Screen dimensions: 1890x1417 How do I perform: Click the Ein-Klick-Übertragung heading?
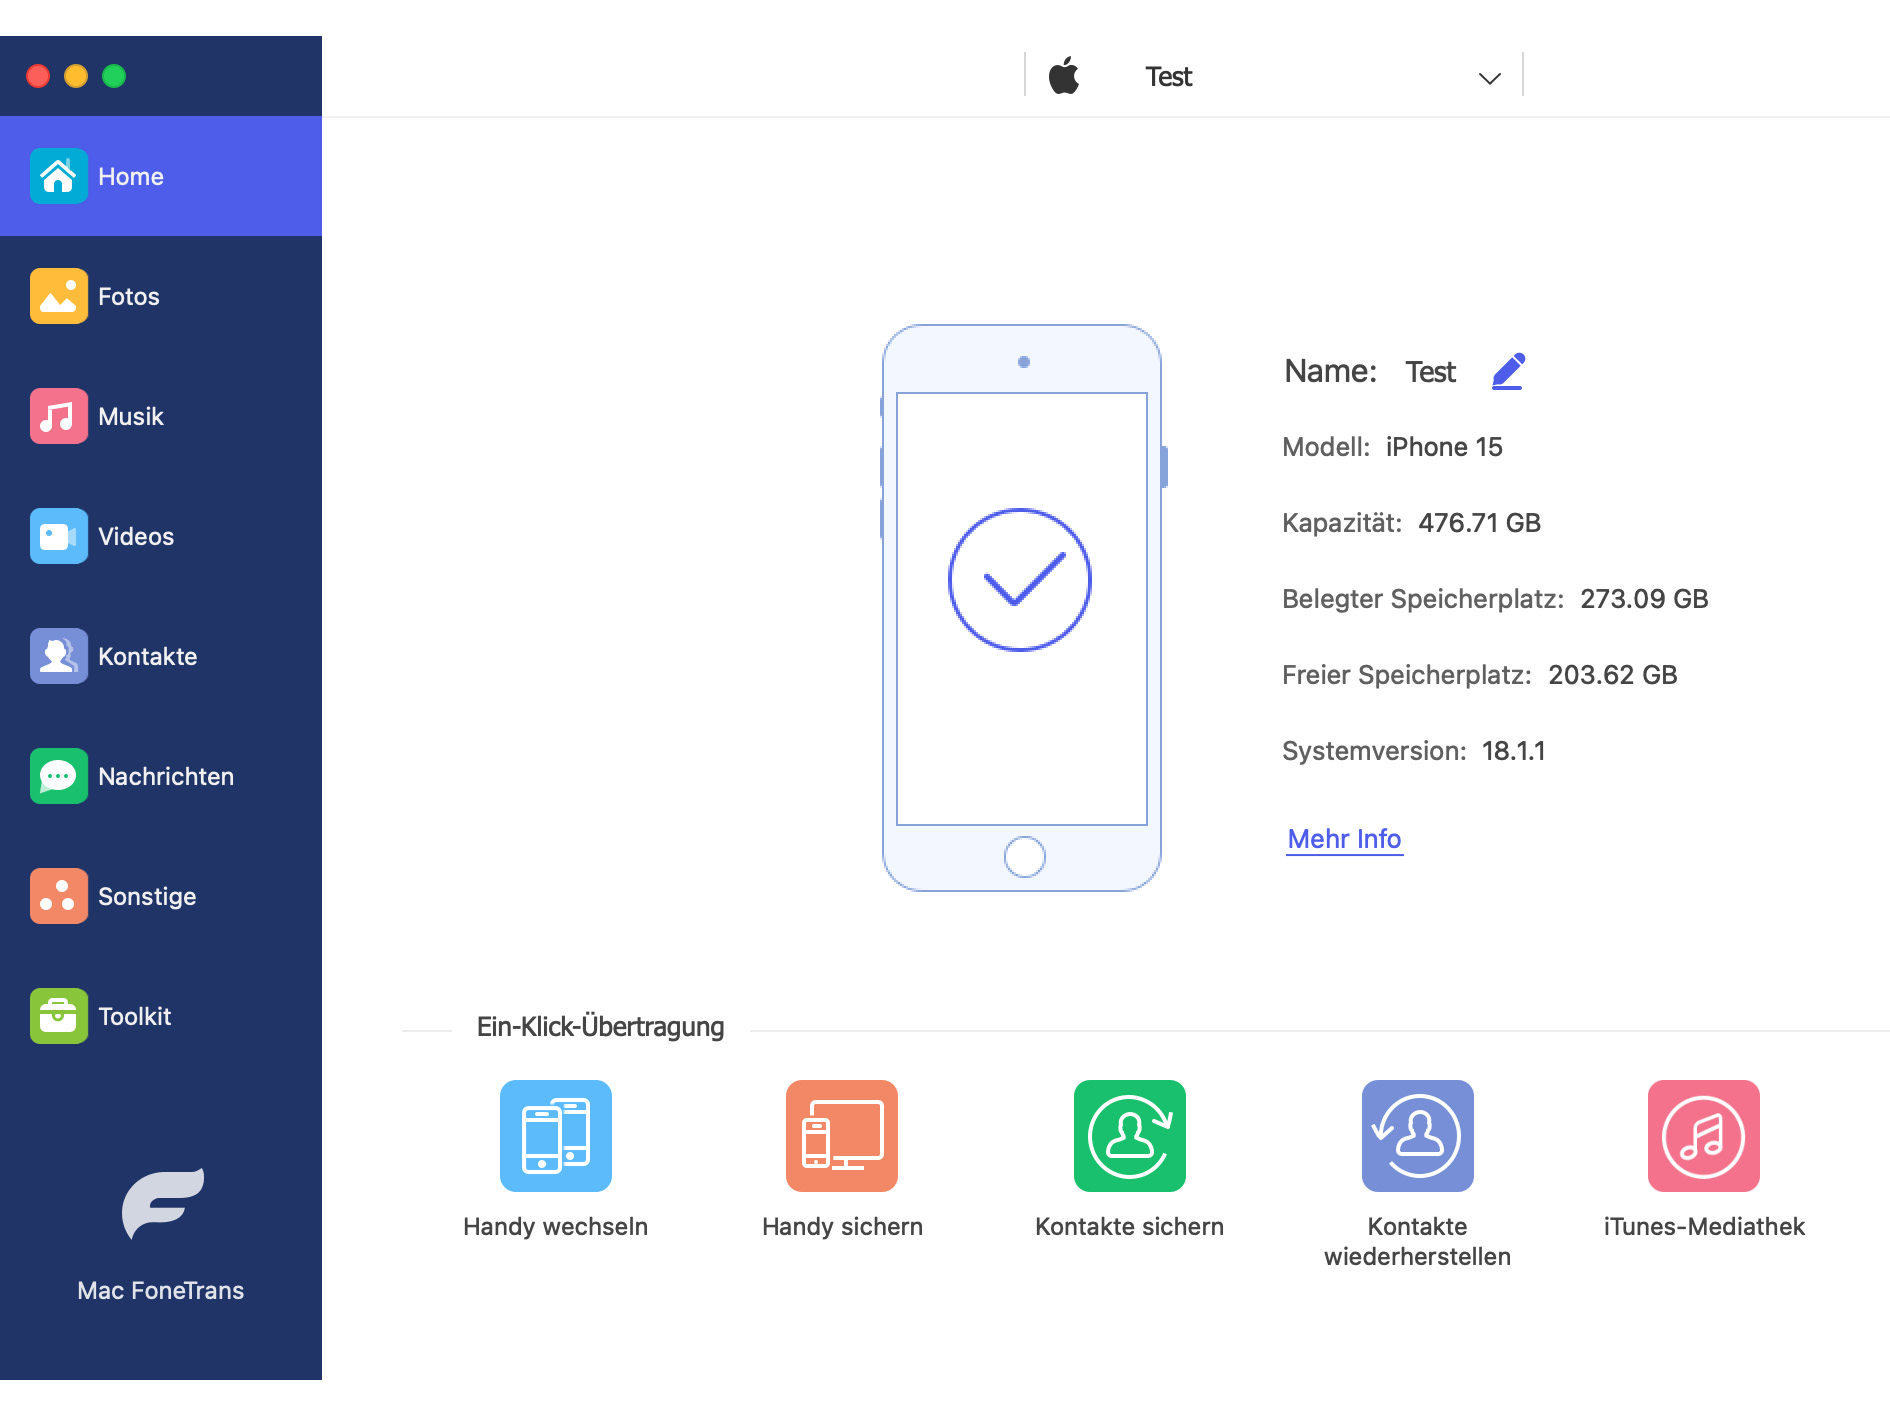pos(600,1027)
